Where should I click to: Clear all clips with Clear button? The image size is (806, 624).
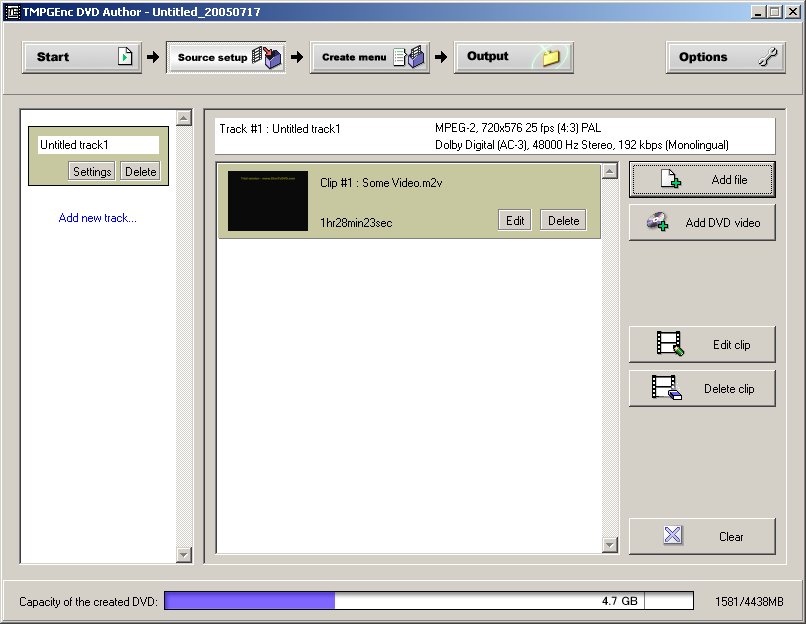(702, 537)
